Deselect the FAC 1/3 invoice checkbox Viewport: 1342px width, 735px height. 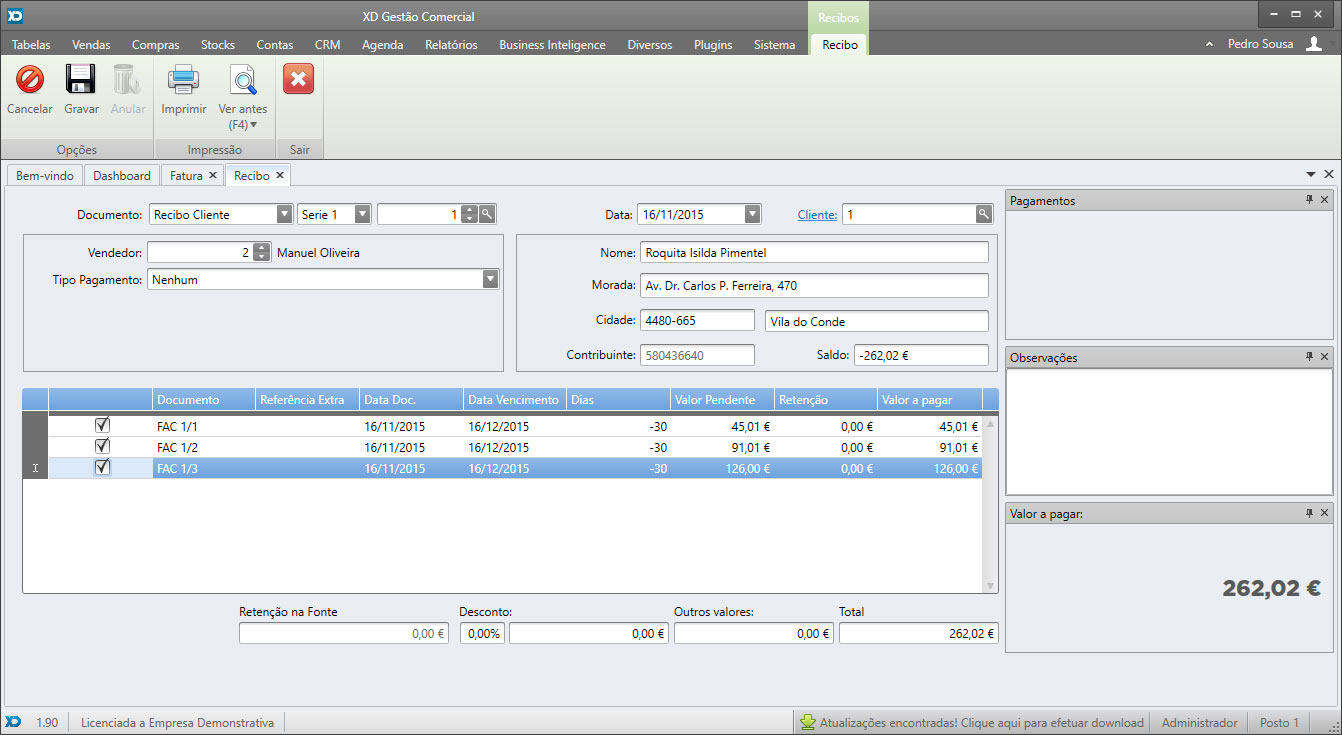click(x=102, y=467)
